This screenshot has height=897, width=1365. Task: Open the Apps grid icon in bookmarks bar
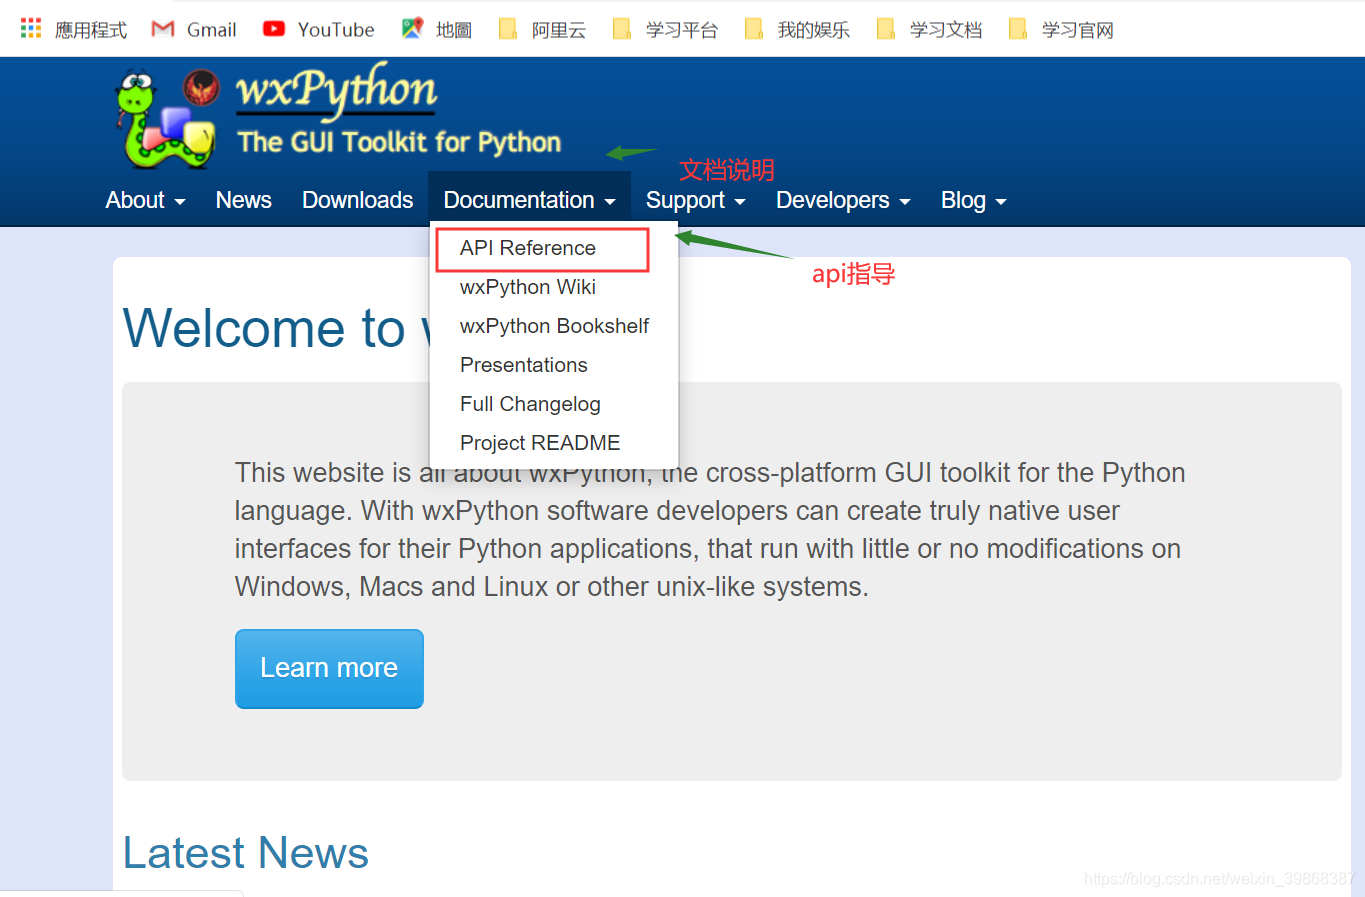(31, 28)
